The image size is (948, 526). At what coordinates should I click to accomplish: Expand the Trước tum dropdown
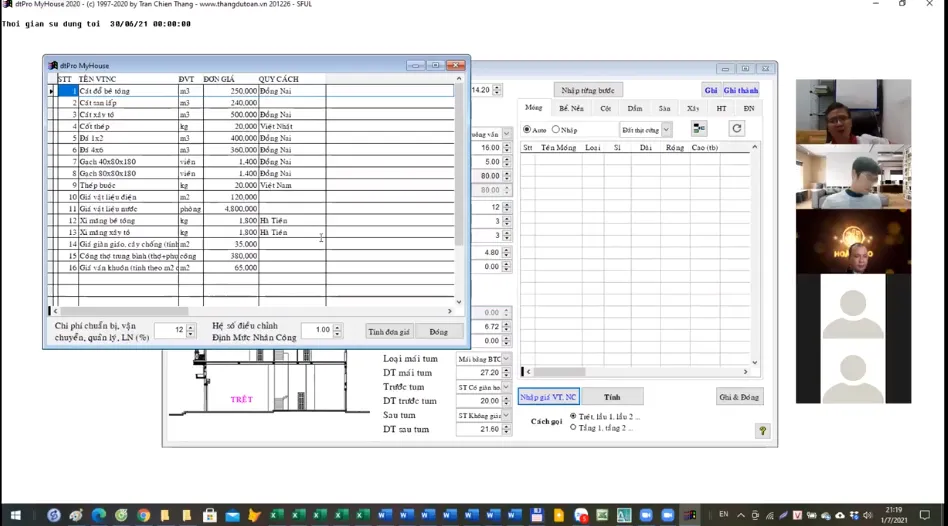tap(506, 387)
